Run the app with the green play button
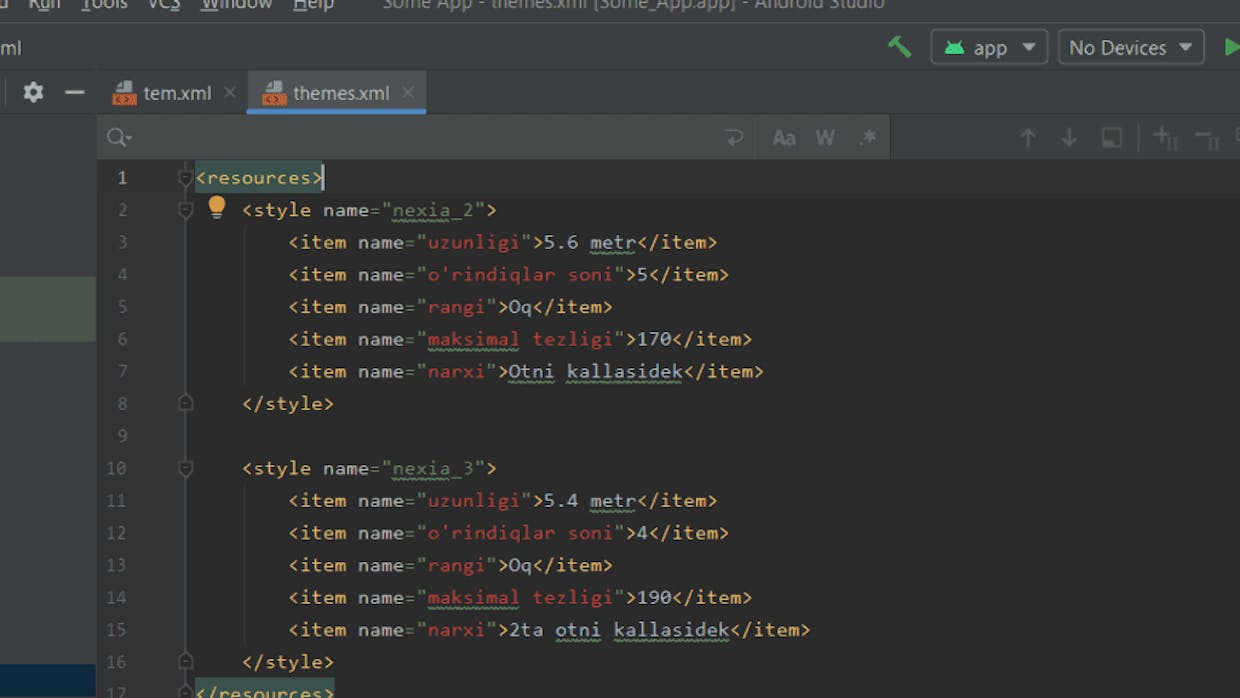The image size is (1240, 698). click(1232, 47)
